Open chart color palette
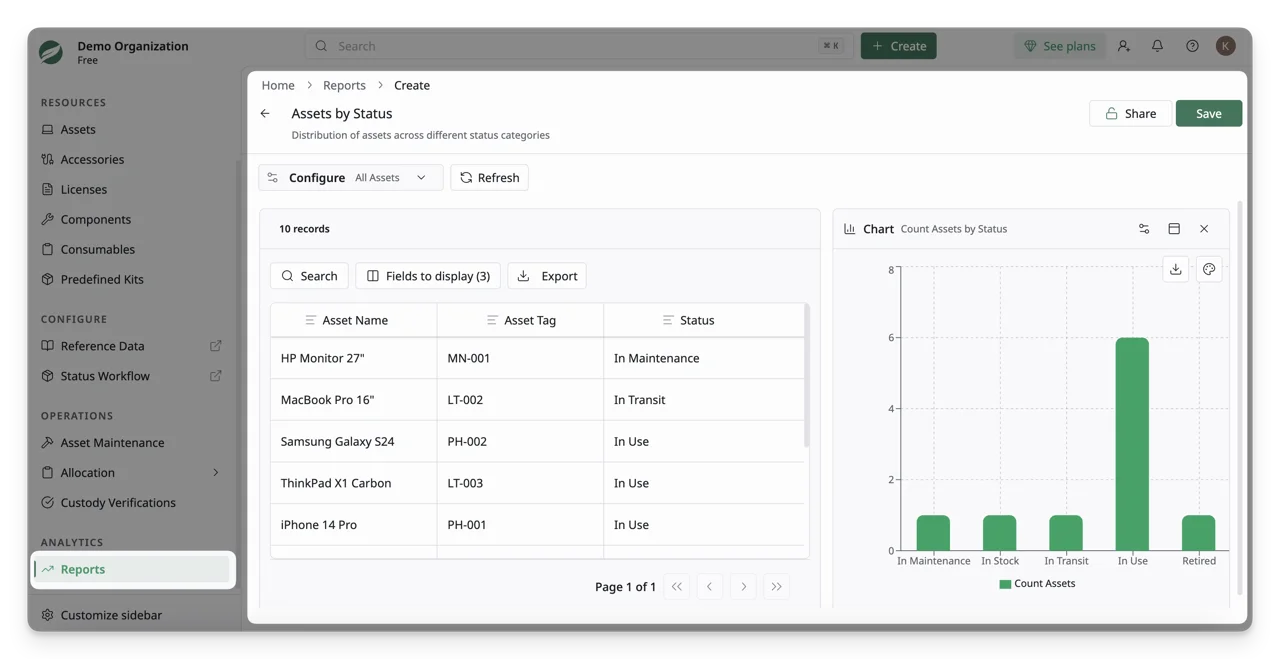 (x=1209, y=269)
